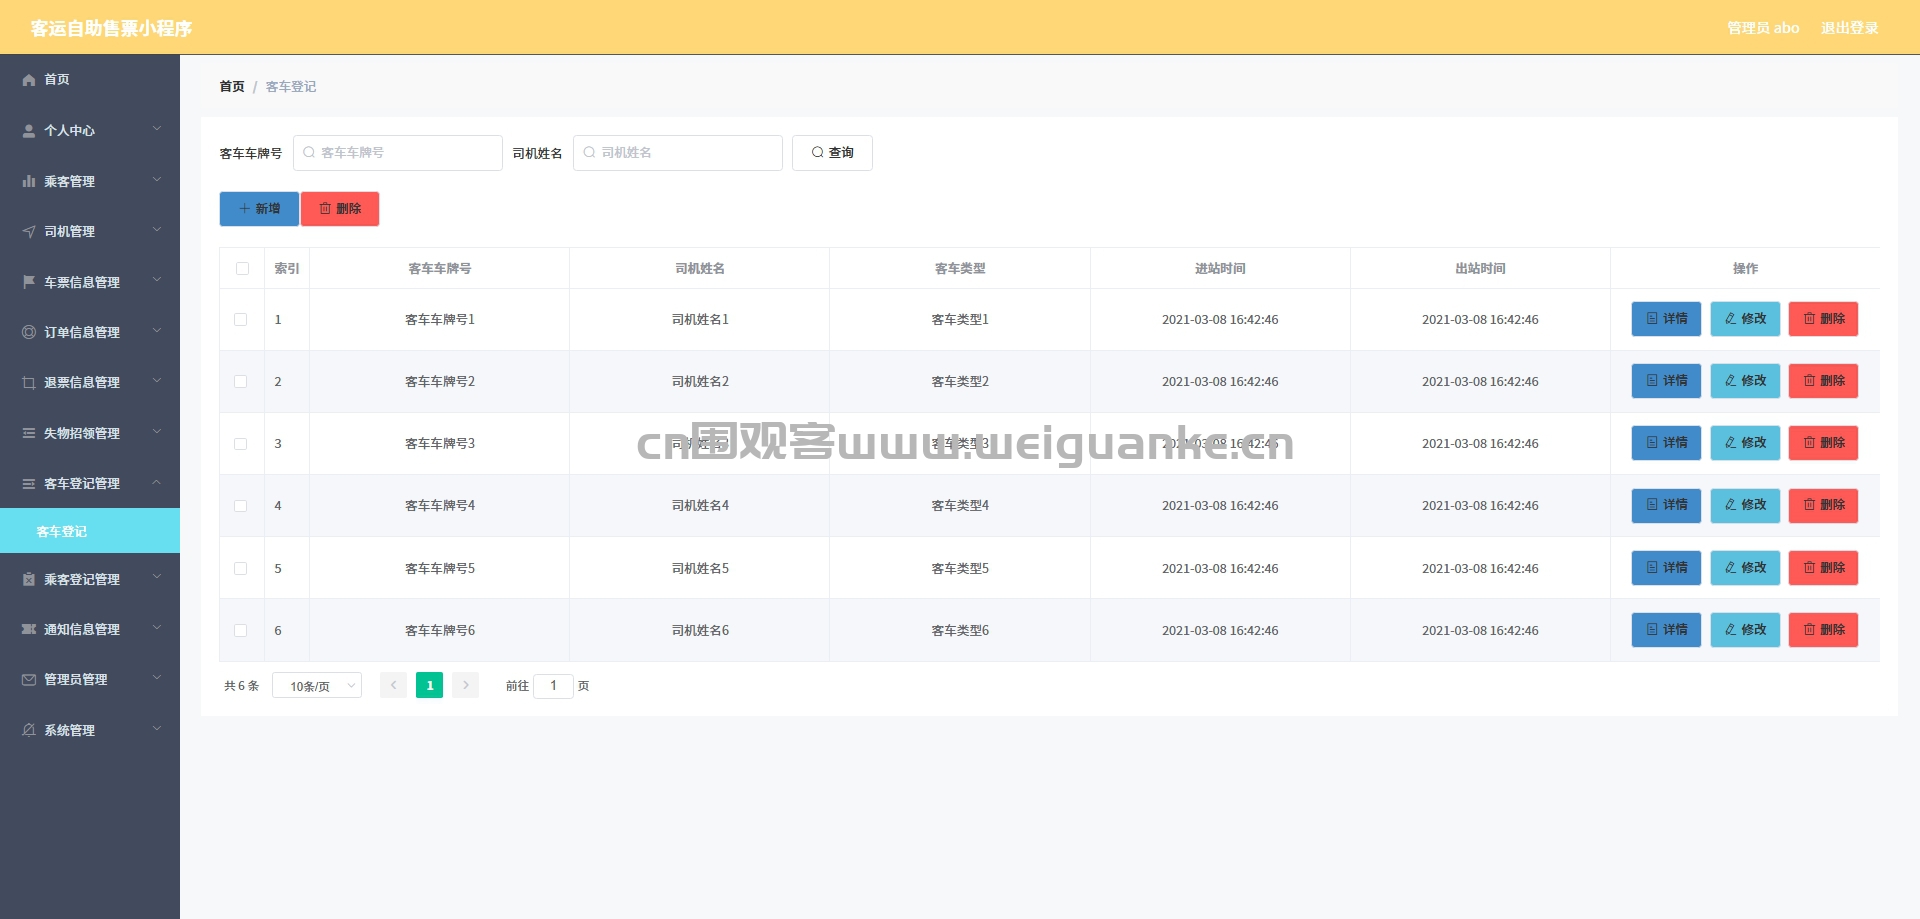
Task: Click the bar chart icon beside 乘客管理
Action: (x=29, y=181)
